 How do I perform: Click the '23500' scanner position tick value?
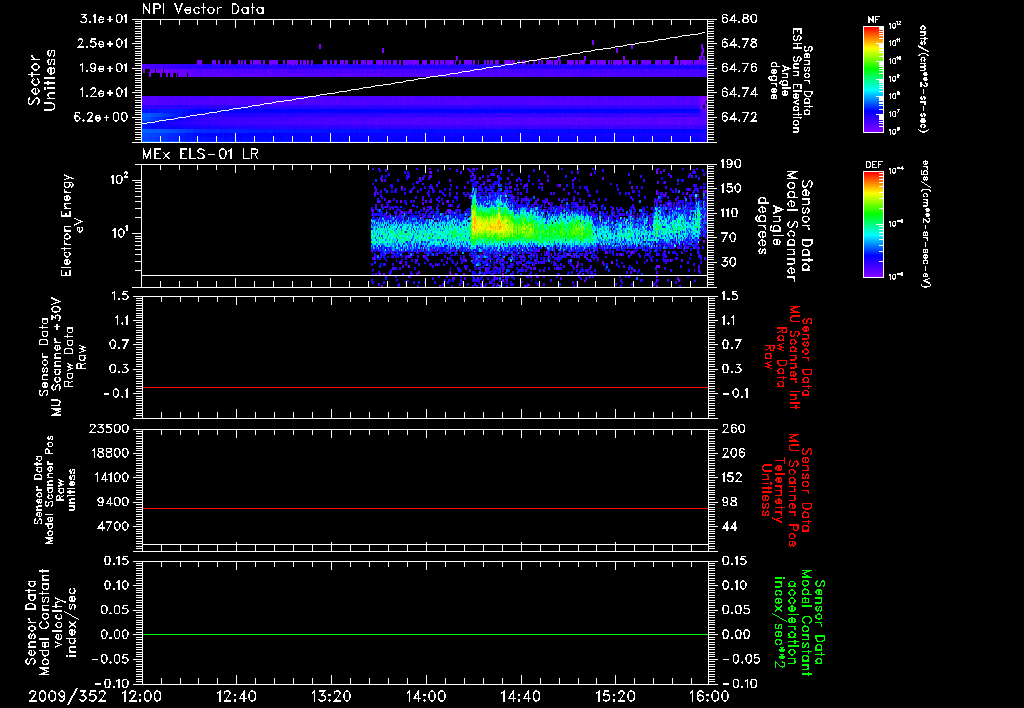tap(109, 428)
